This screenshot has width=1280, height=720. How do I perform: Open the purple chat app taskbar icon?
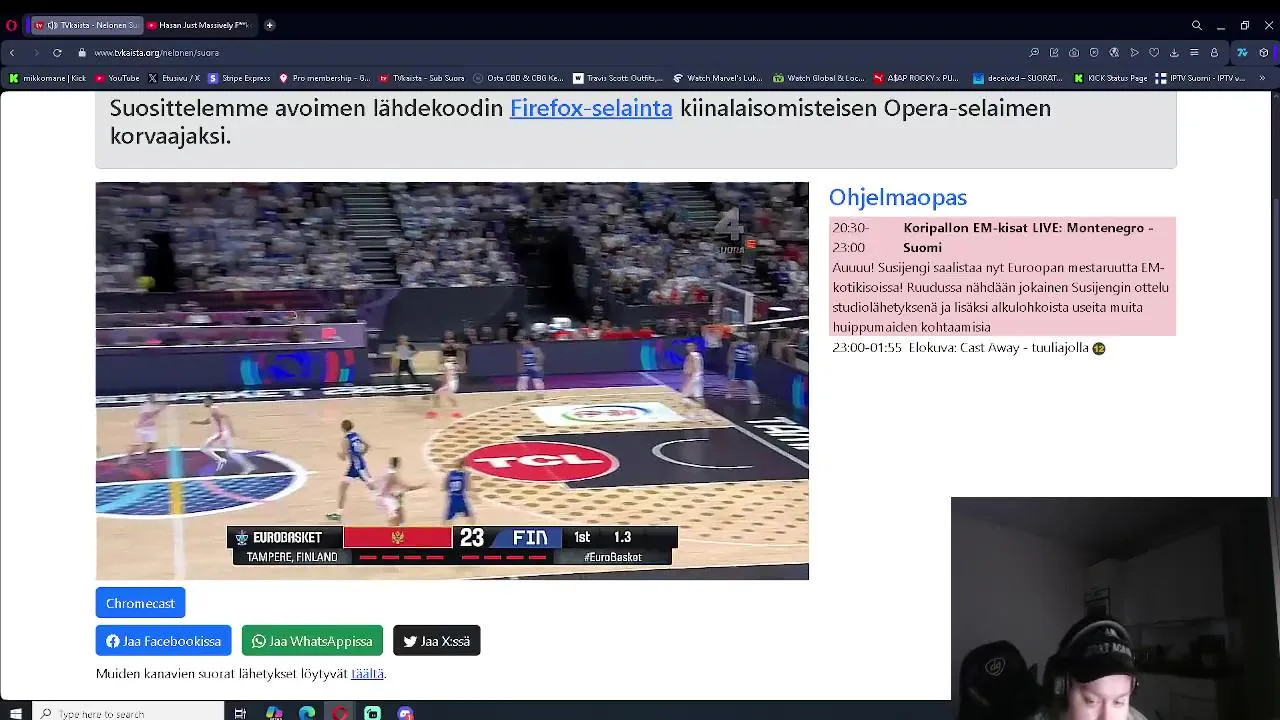[405, 713]
